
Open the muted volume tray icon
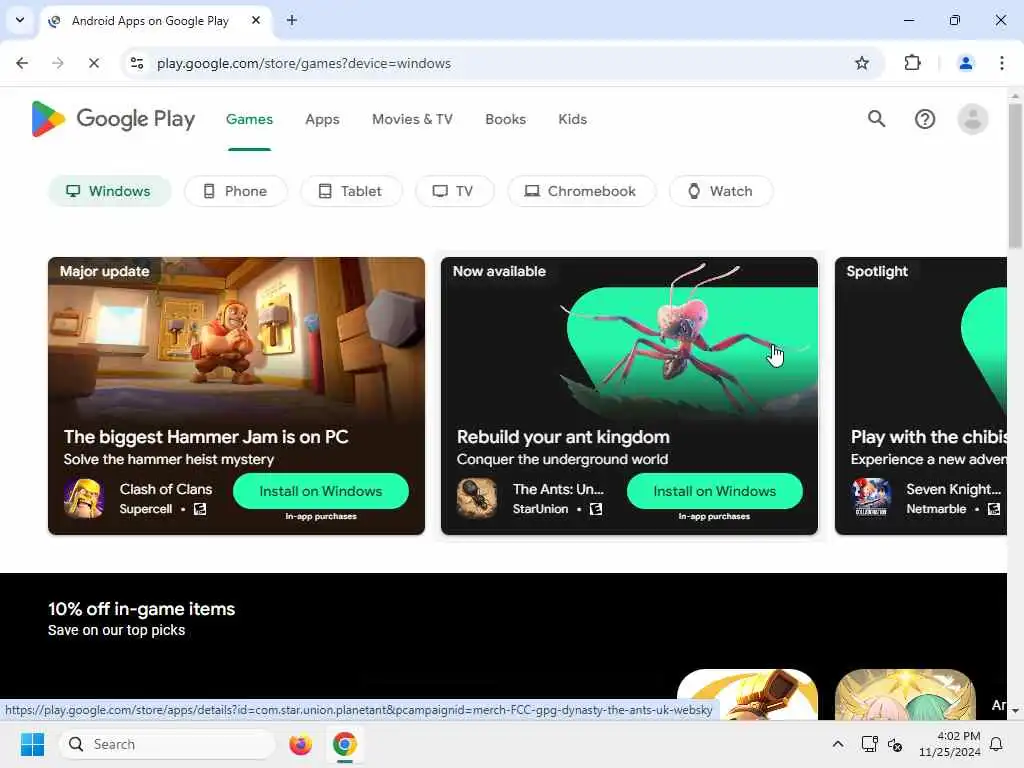pyautogui.click(x=895, y=744)
